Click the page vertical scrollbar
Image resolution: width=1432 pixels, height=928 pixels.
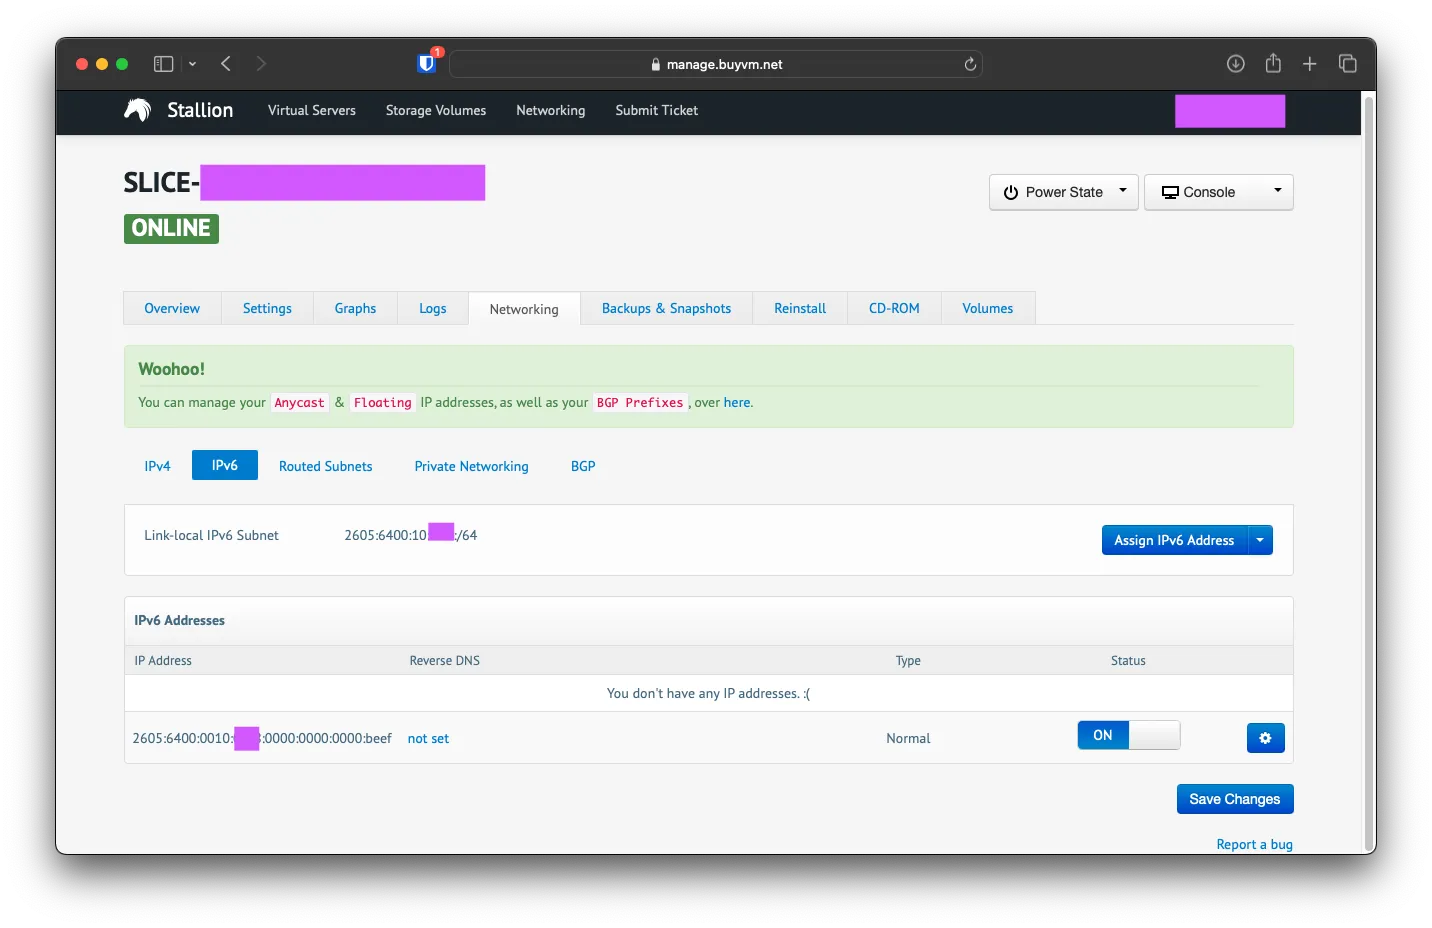coord(1369,472)
